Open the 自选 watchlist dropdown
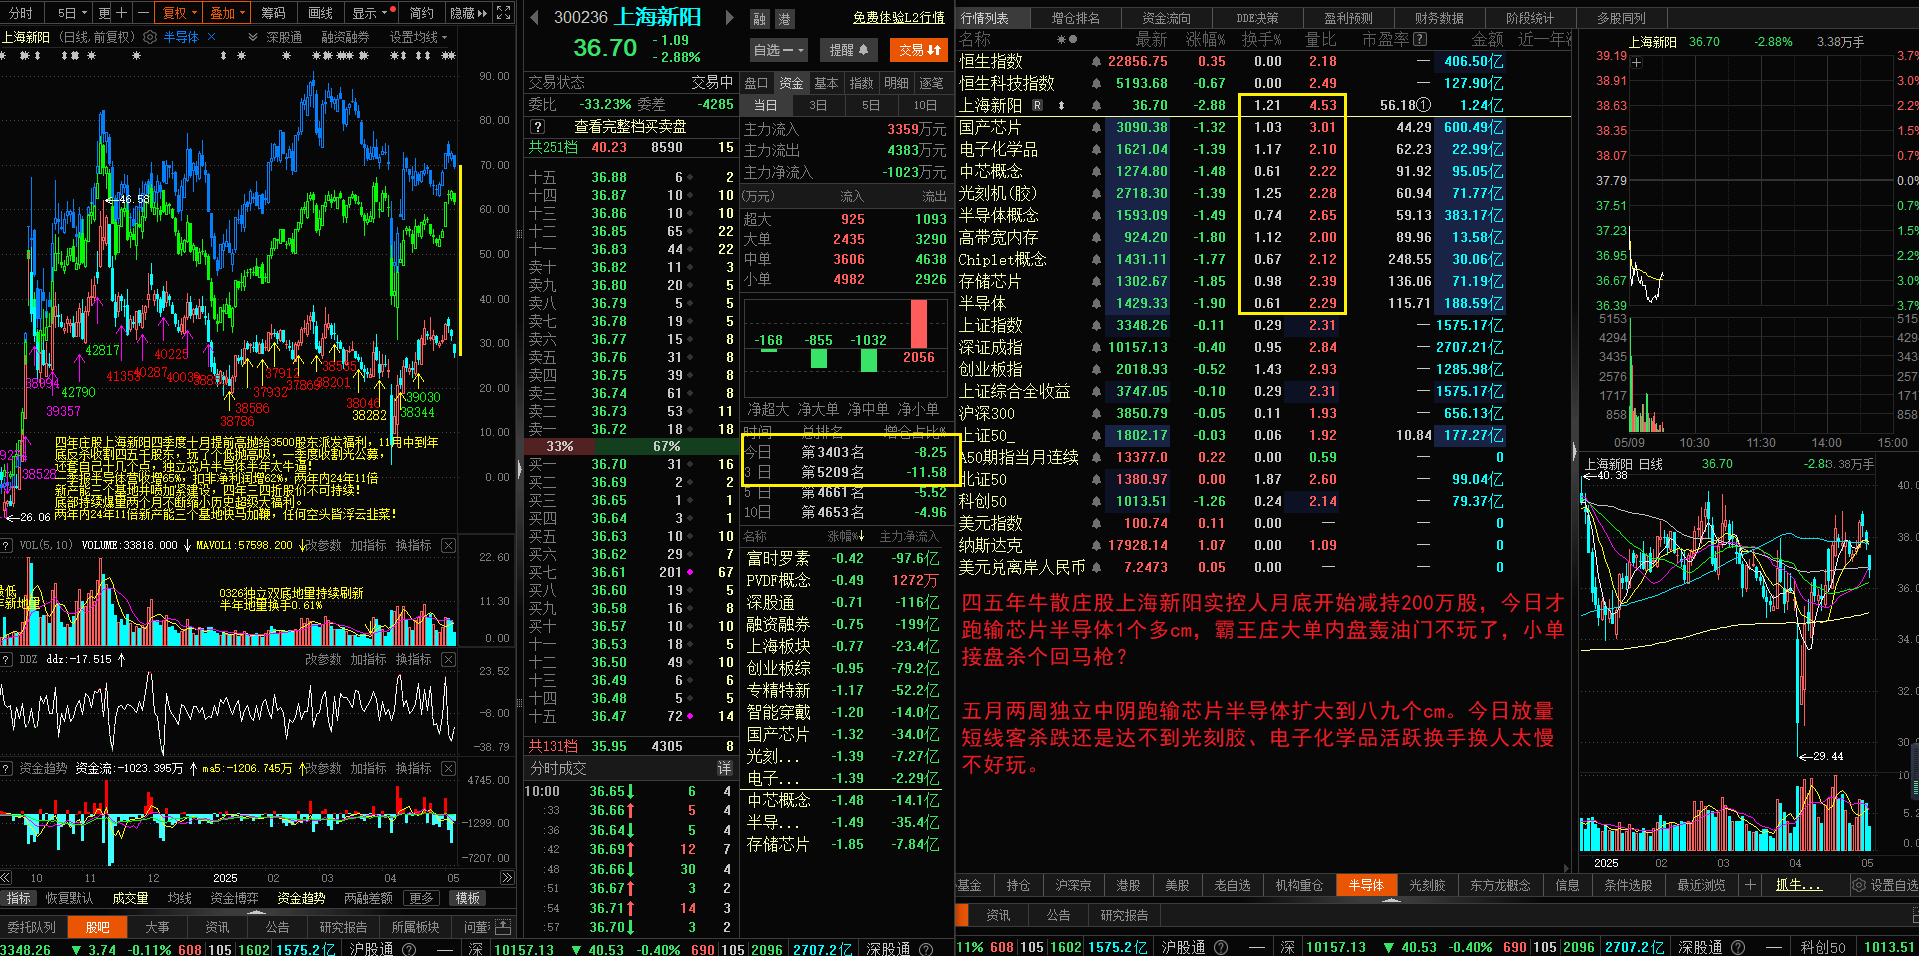 point(778,49)
